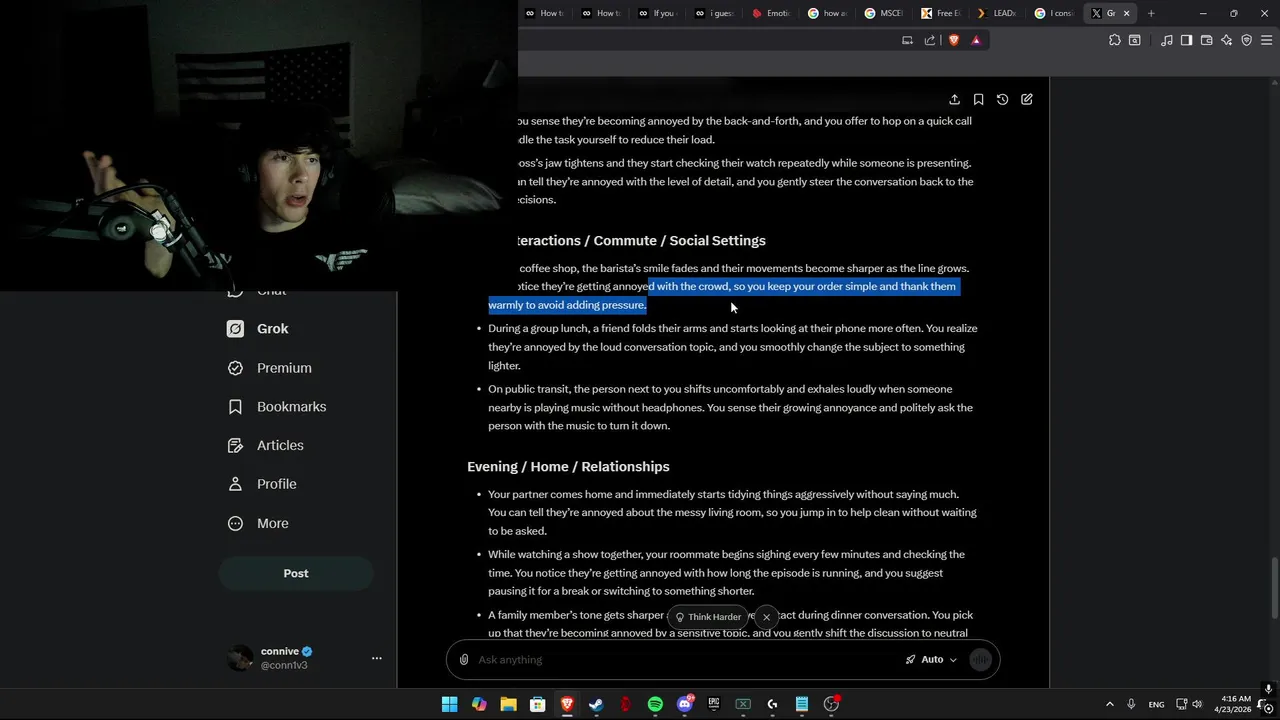Open Brave Rewards triangle icon
The height and width of the screenshot is (720, 1280).
coord(976,40)
